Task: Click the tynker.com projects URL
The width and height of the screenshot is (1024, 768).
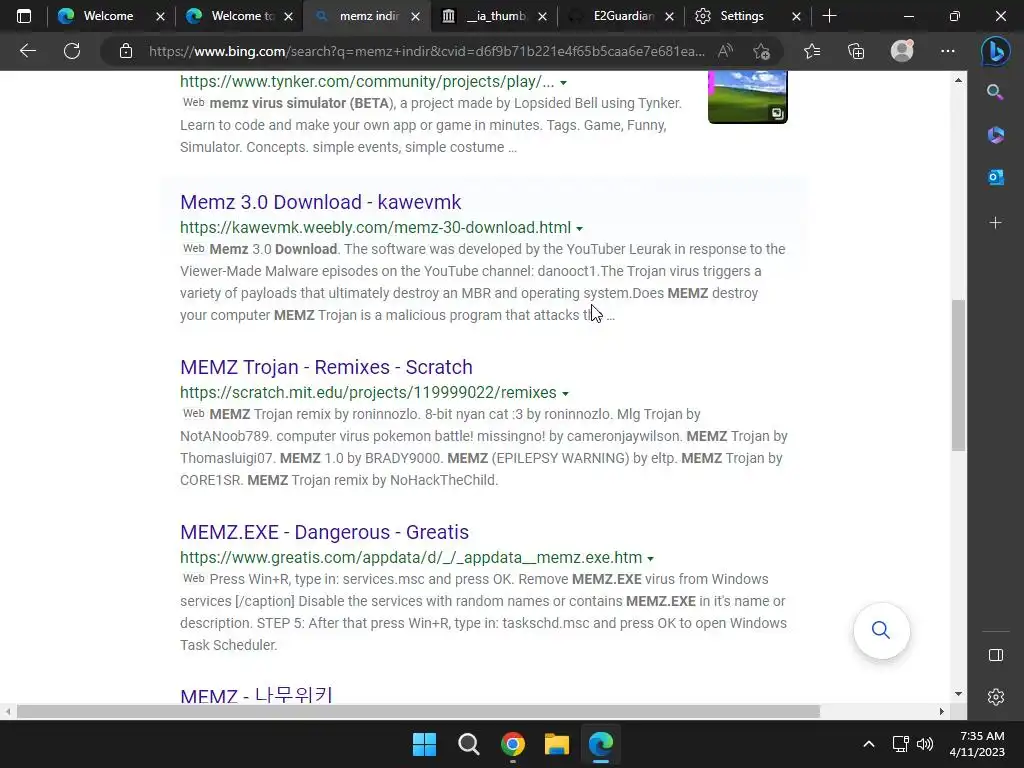Action: point(367,82)
